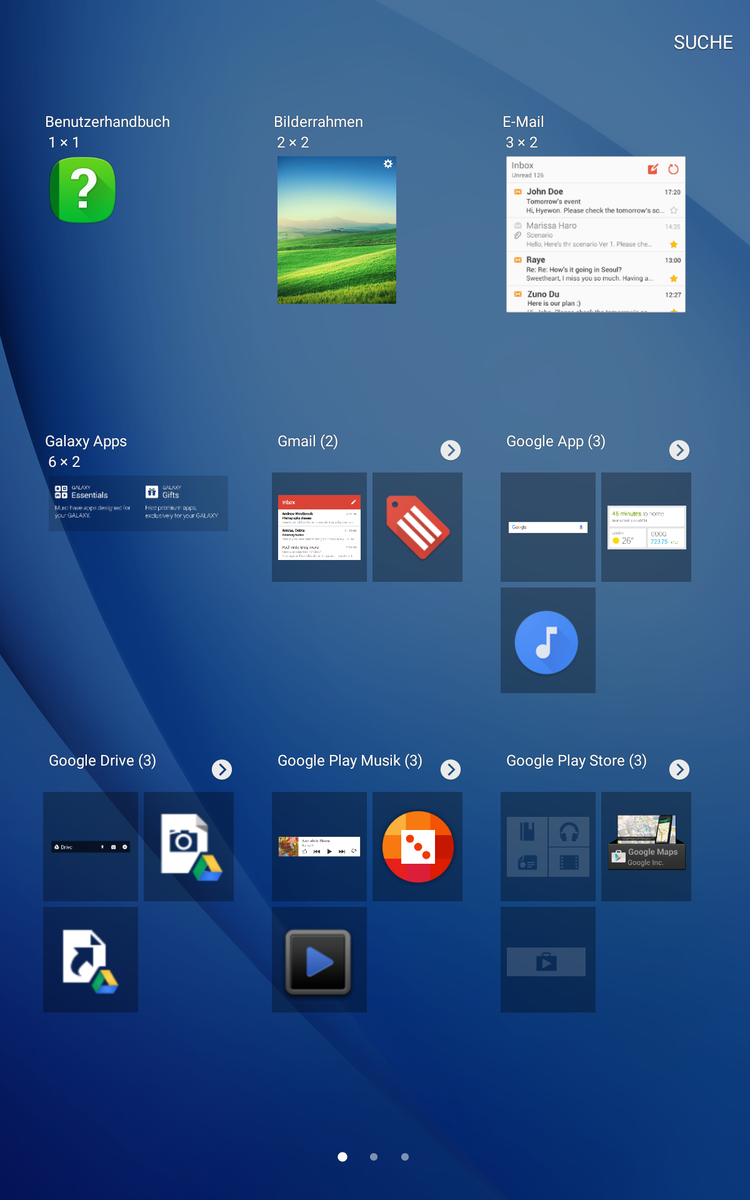Expand the Google App (3) group arrow
The height and width of the screenshot is (1200, 750).
point(680,450)
